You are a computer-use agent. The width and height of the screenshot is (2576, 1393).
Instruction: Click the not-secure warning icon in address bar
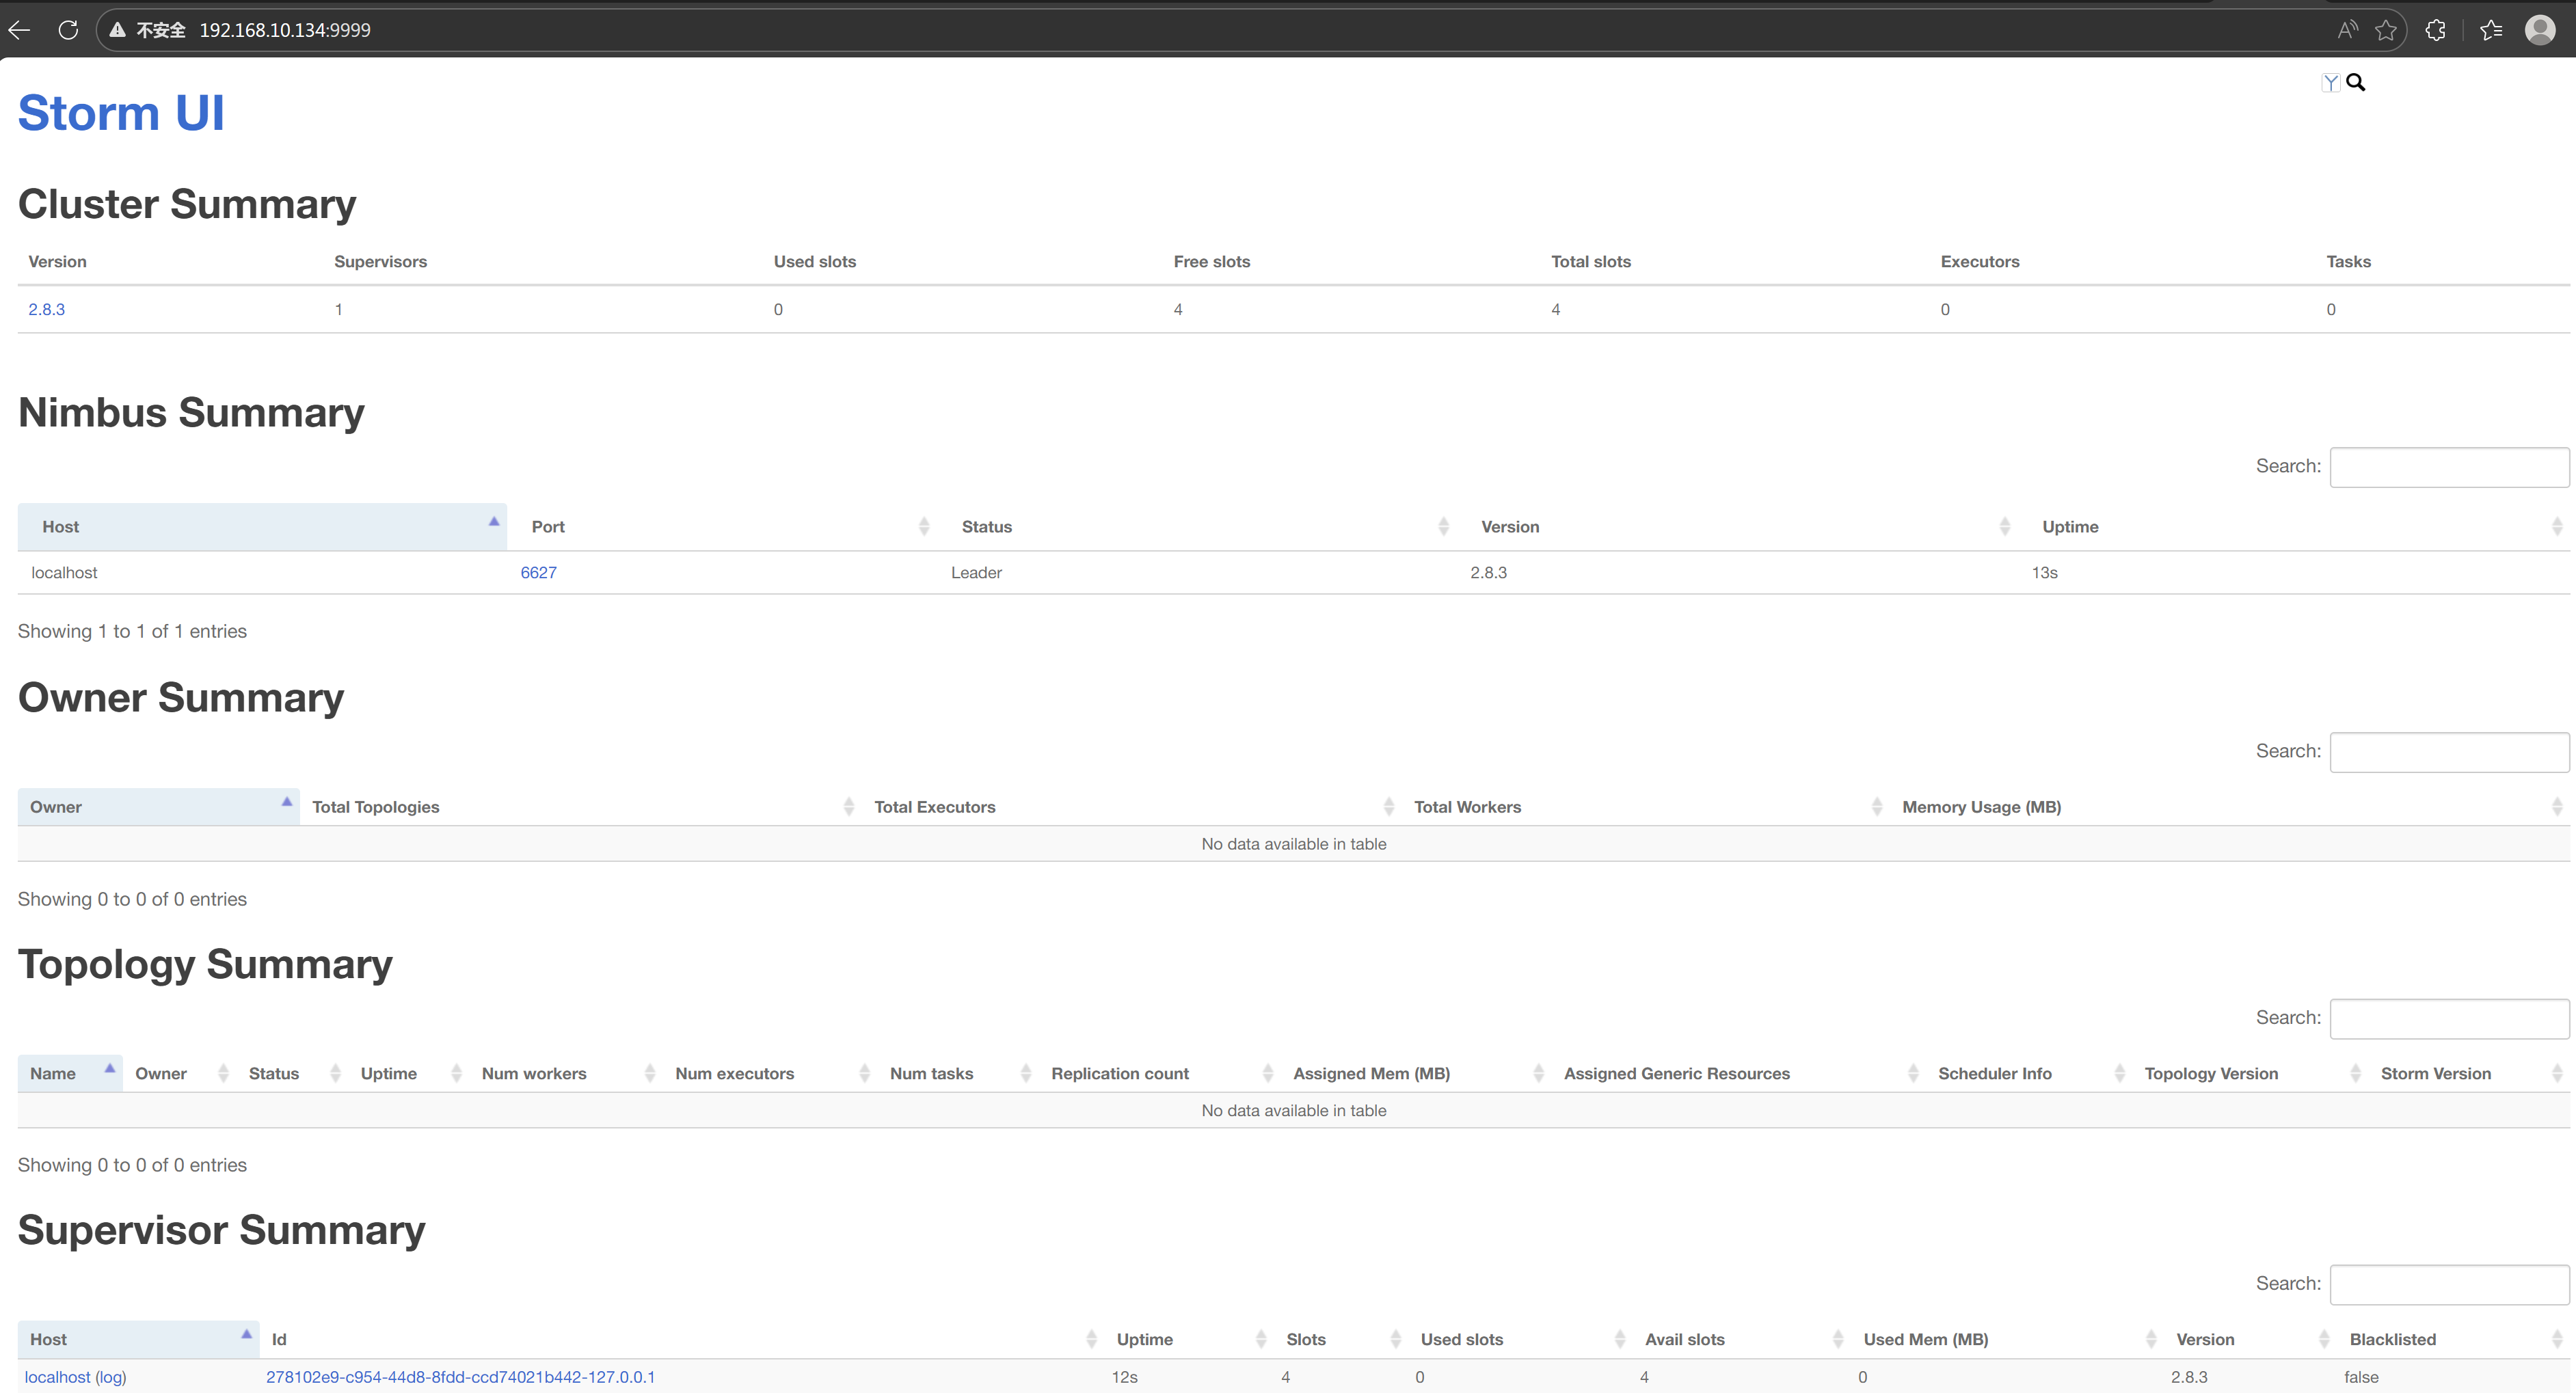[118, 30]
